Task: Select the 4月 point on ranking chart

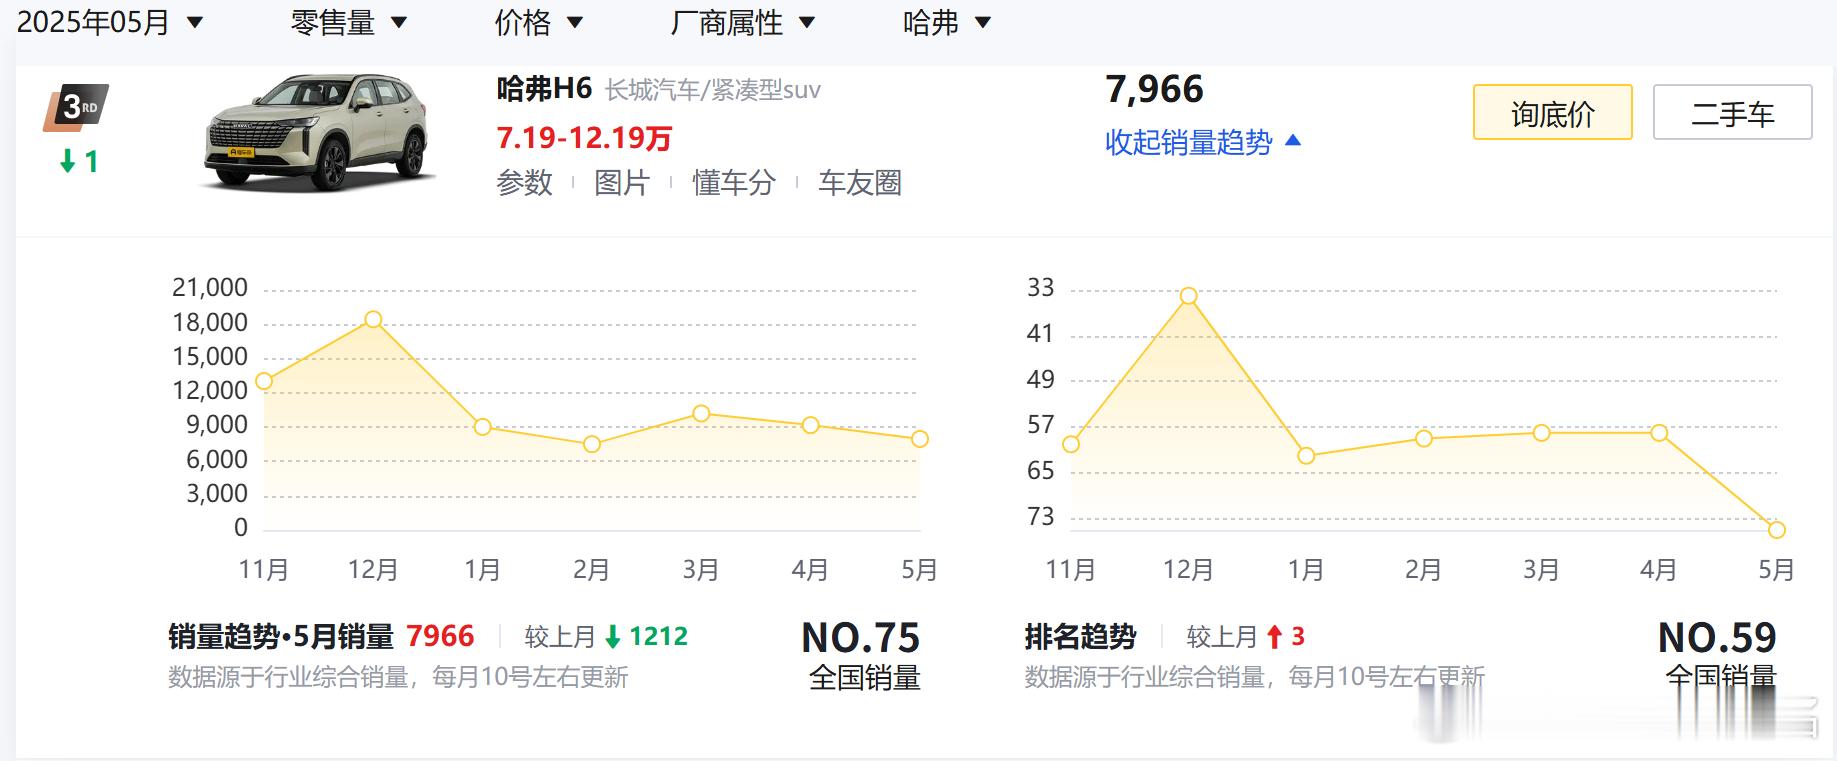Action: [x=1659, y=433]
